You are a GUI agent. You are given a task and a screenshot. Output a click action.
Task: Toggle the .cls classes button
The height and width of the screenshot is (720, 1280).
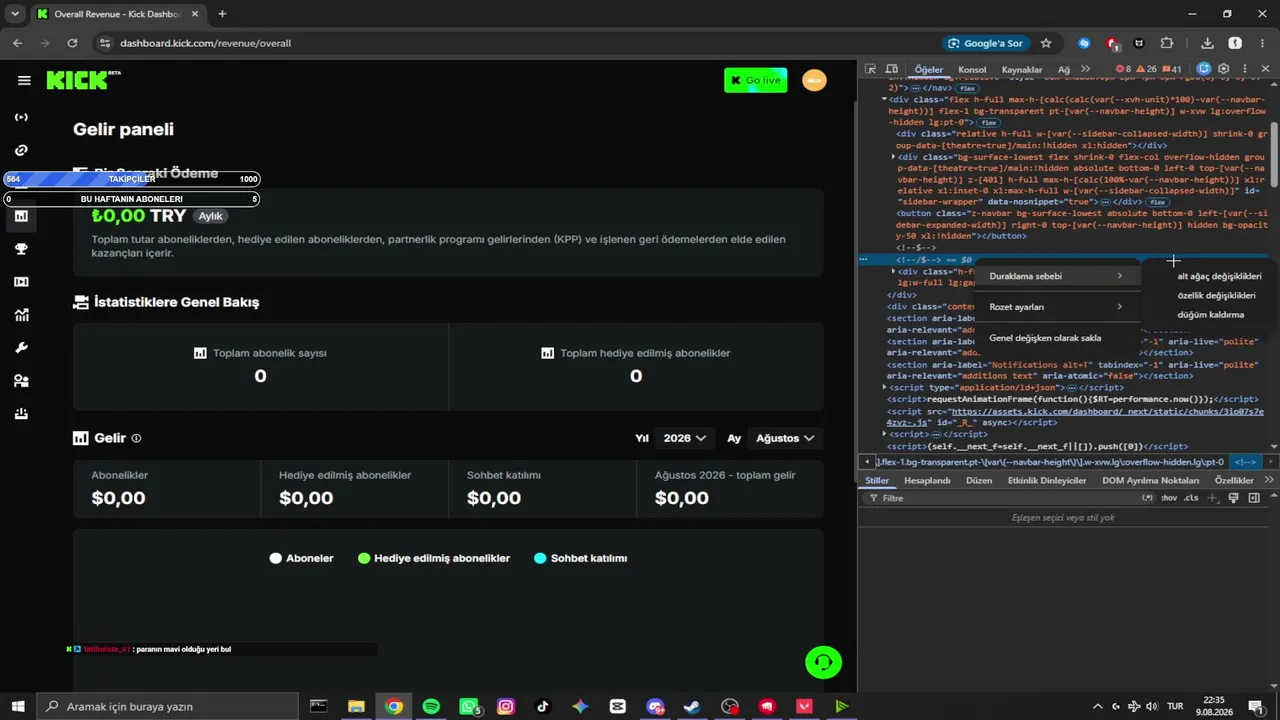pyautogui.click(x=1191, y=498)
